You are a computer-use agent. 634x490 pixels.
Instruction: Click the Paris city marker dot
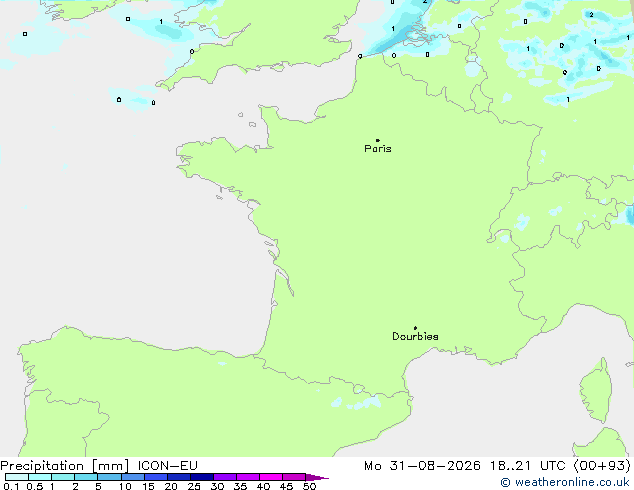pos(378,140)
